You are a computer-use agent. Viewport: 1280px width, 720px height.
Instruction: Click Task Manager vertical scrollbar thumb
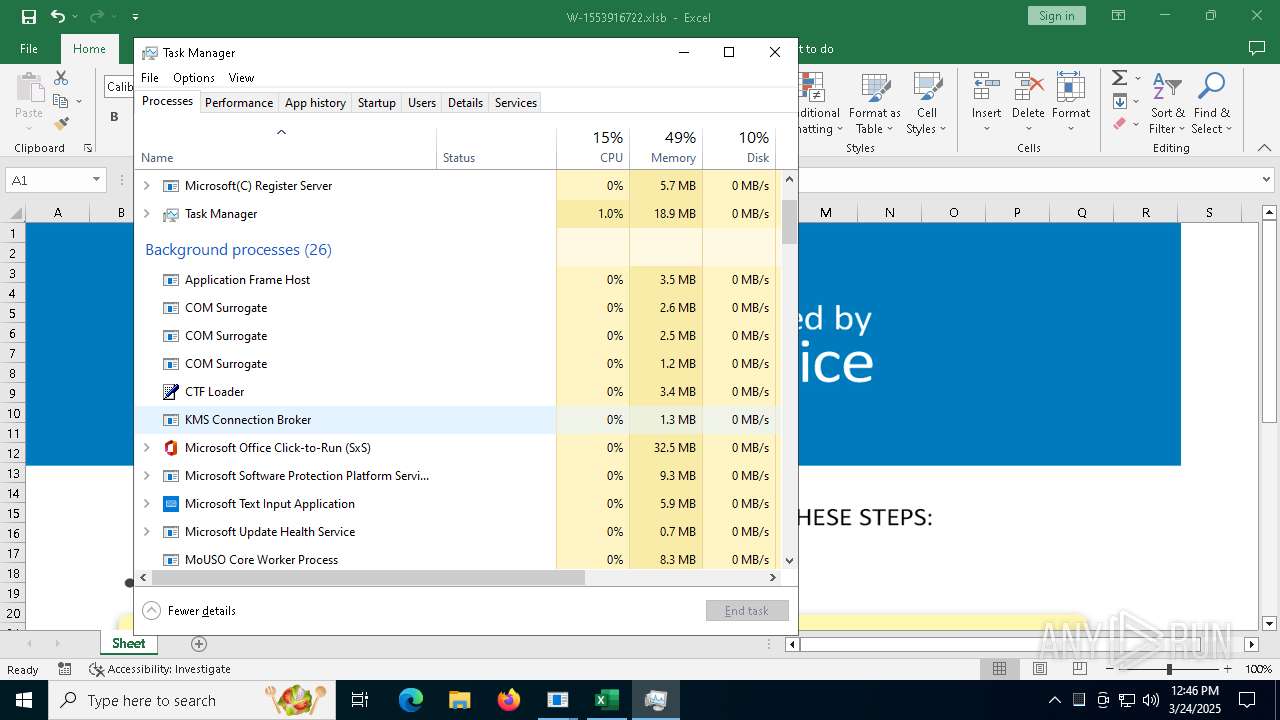coord(789,221)
